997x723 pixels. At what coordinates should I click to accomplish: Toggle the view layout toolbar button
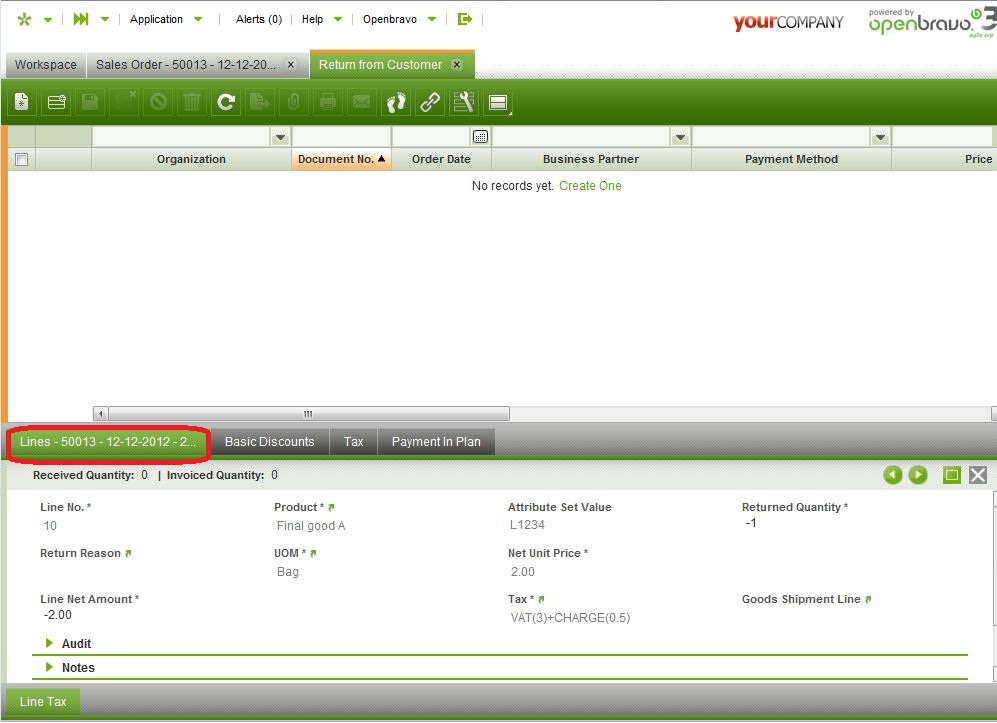tap(497, 102)
